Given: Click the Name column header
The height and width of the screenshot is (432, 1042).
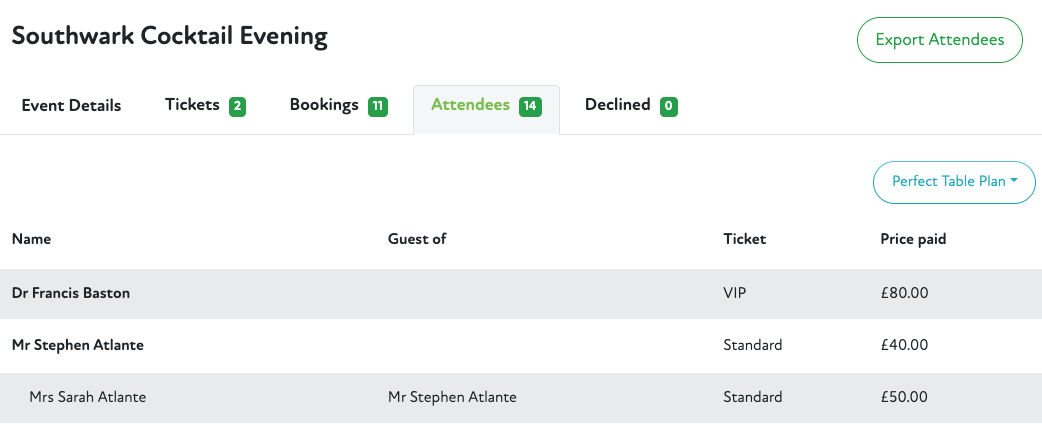Looking at the screenshot, I should (31, 239).
